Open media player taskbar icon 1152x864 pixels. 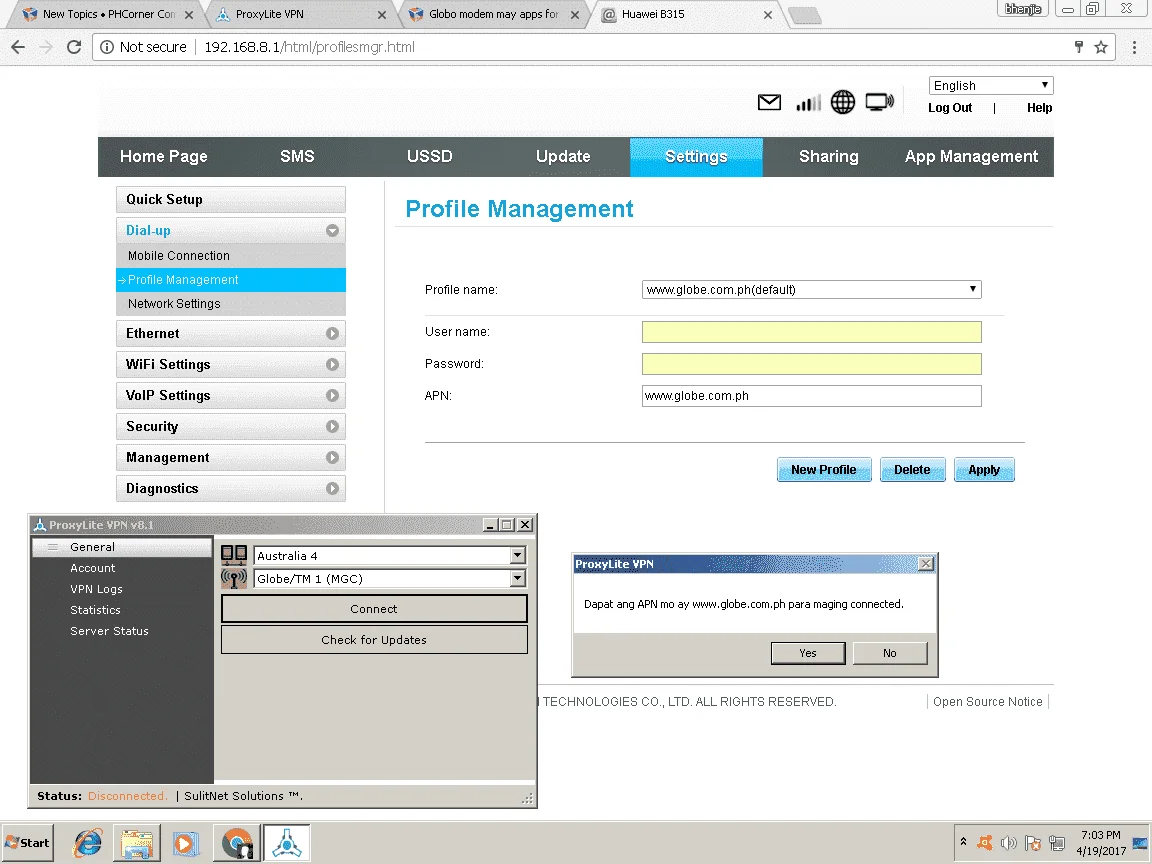click(186, 843)
